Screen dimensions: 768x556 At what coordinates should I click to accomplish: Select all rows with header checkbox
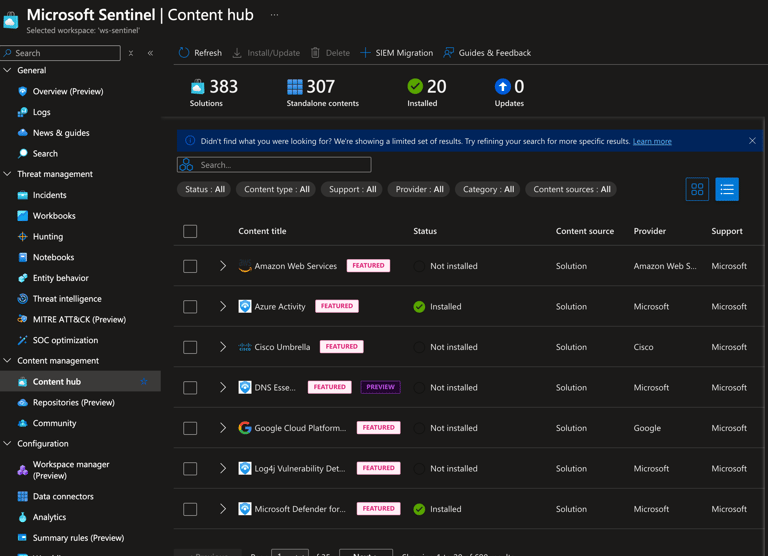click(x=190, y=231)
